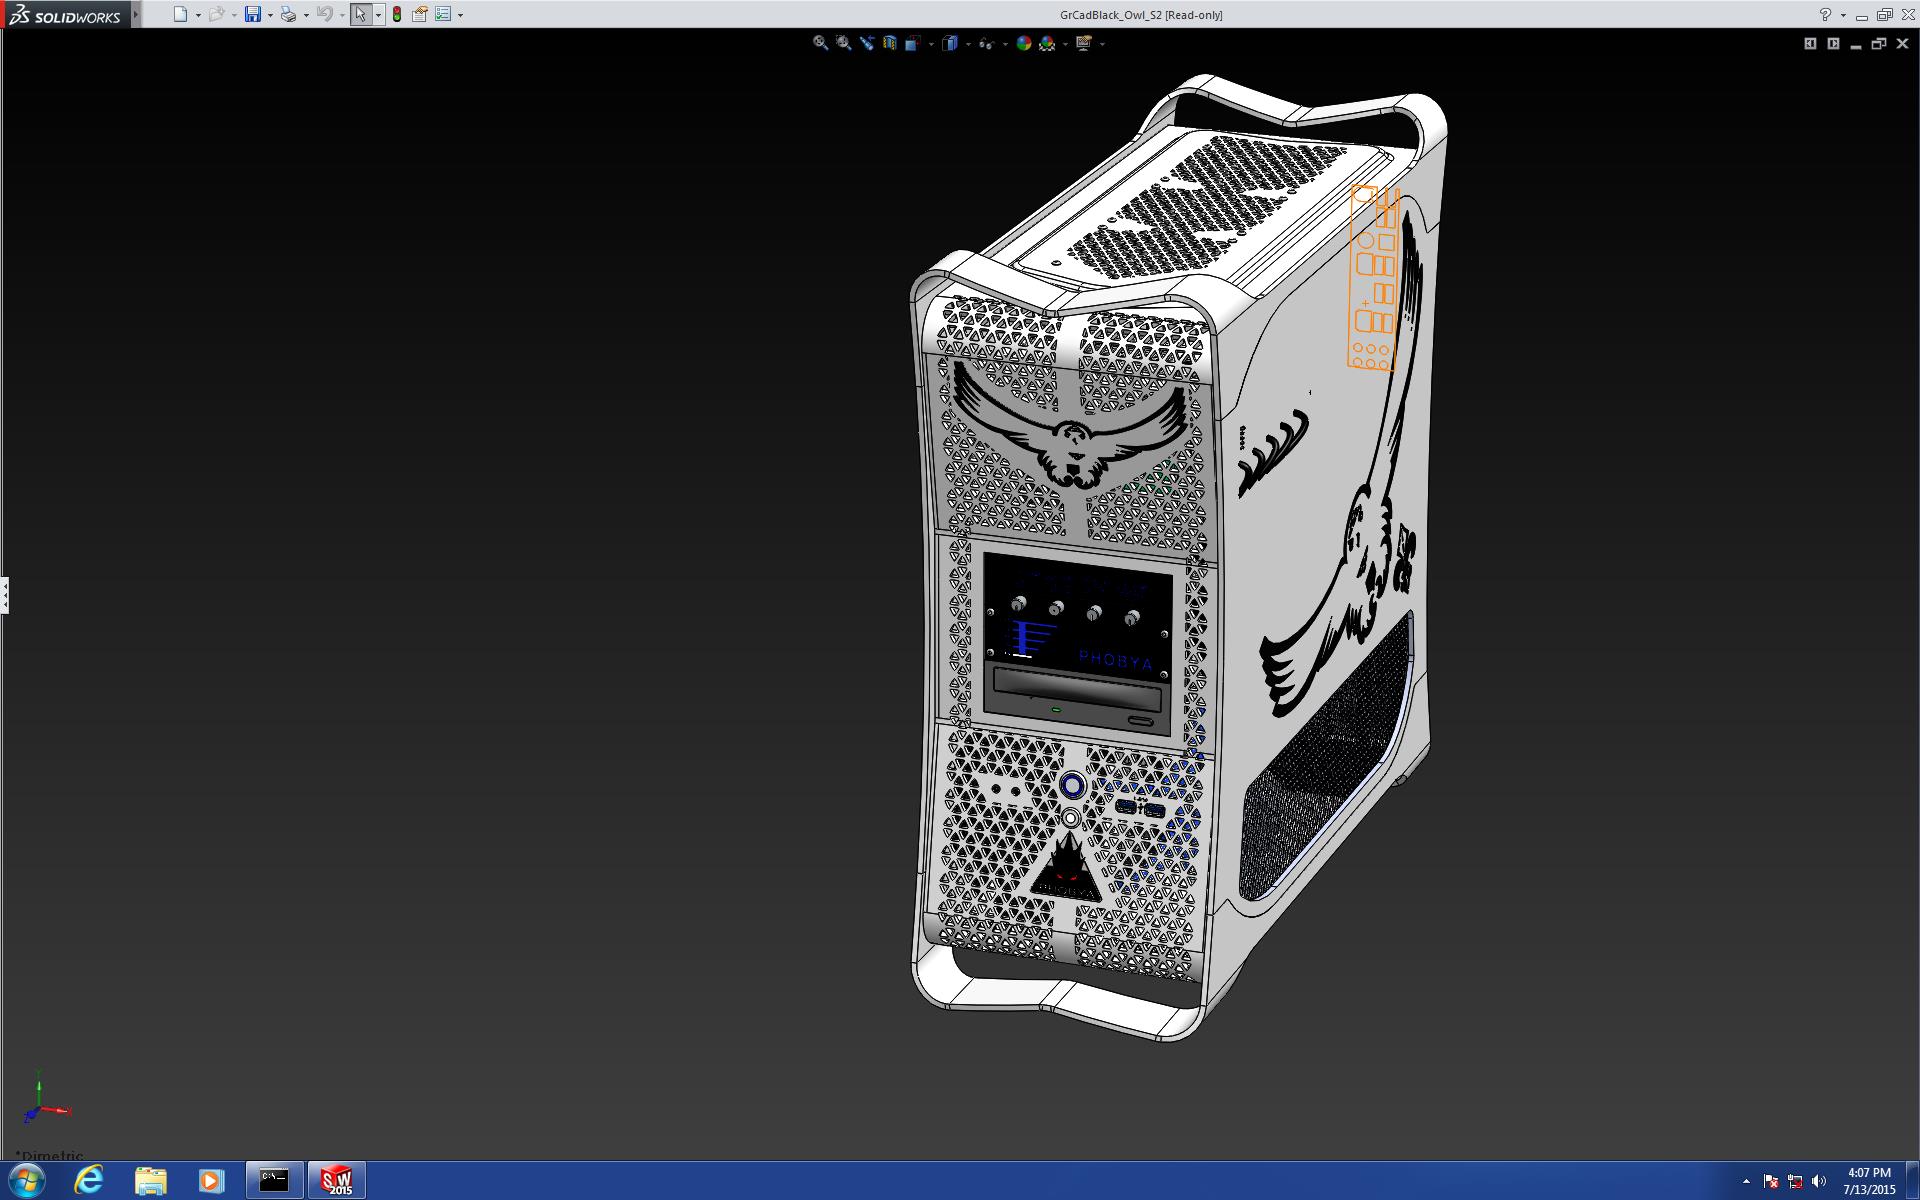Click the Save icon

[x=253, y=14]
